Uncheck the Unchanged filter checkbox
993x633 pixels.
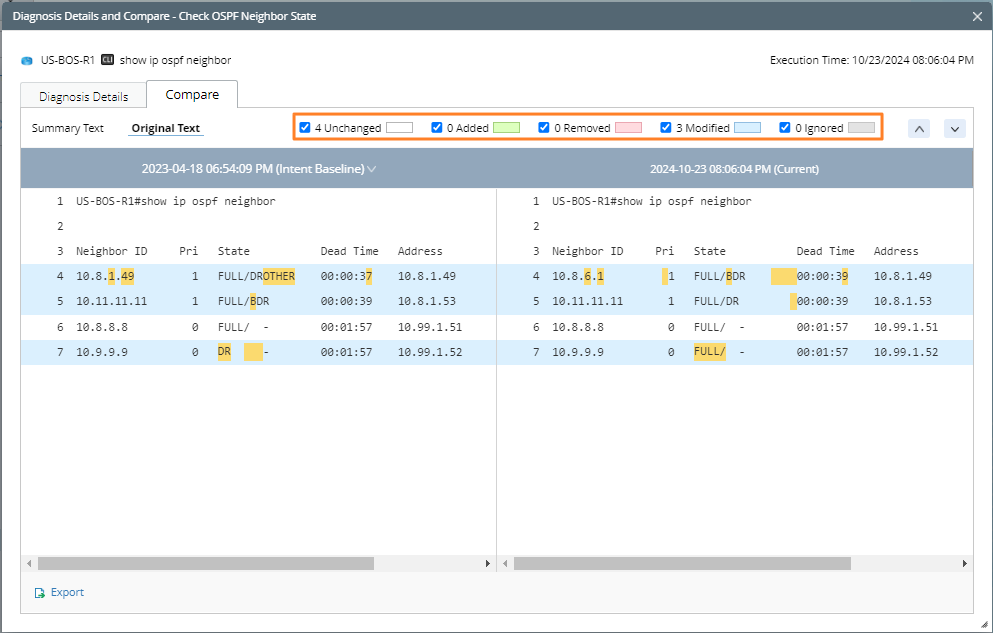[x=306, y=128]
